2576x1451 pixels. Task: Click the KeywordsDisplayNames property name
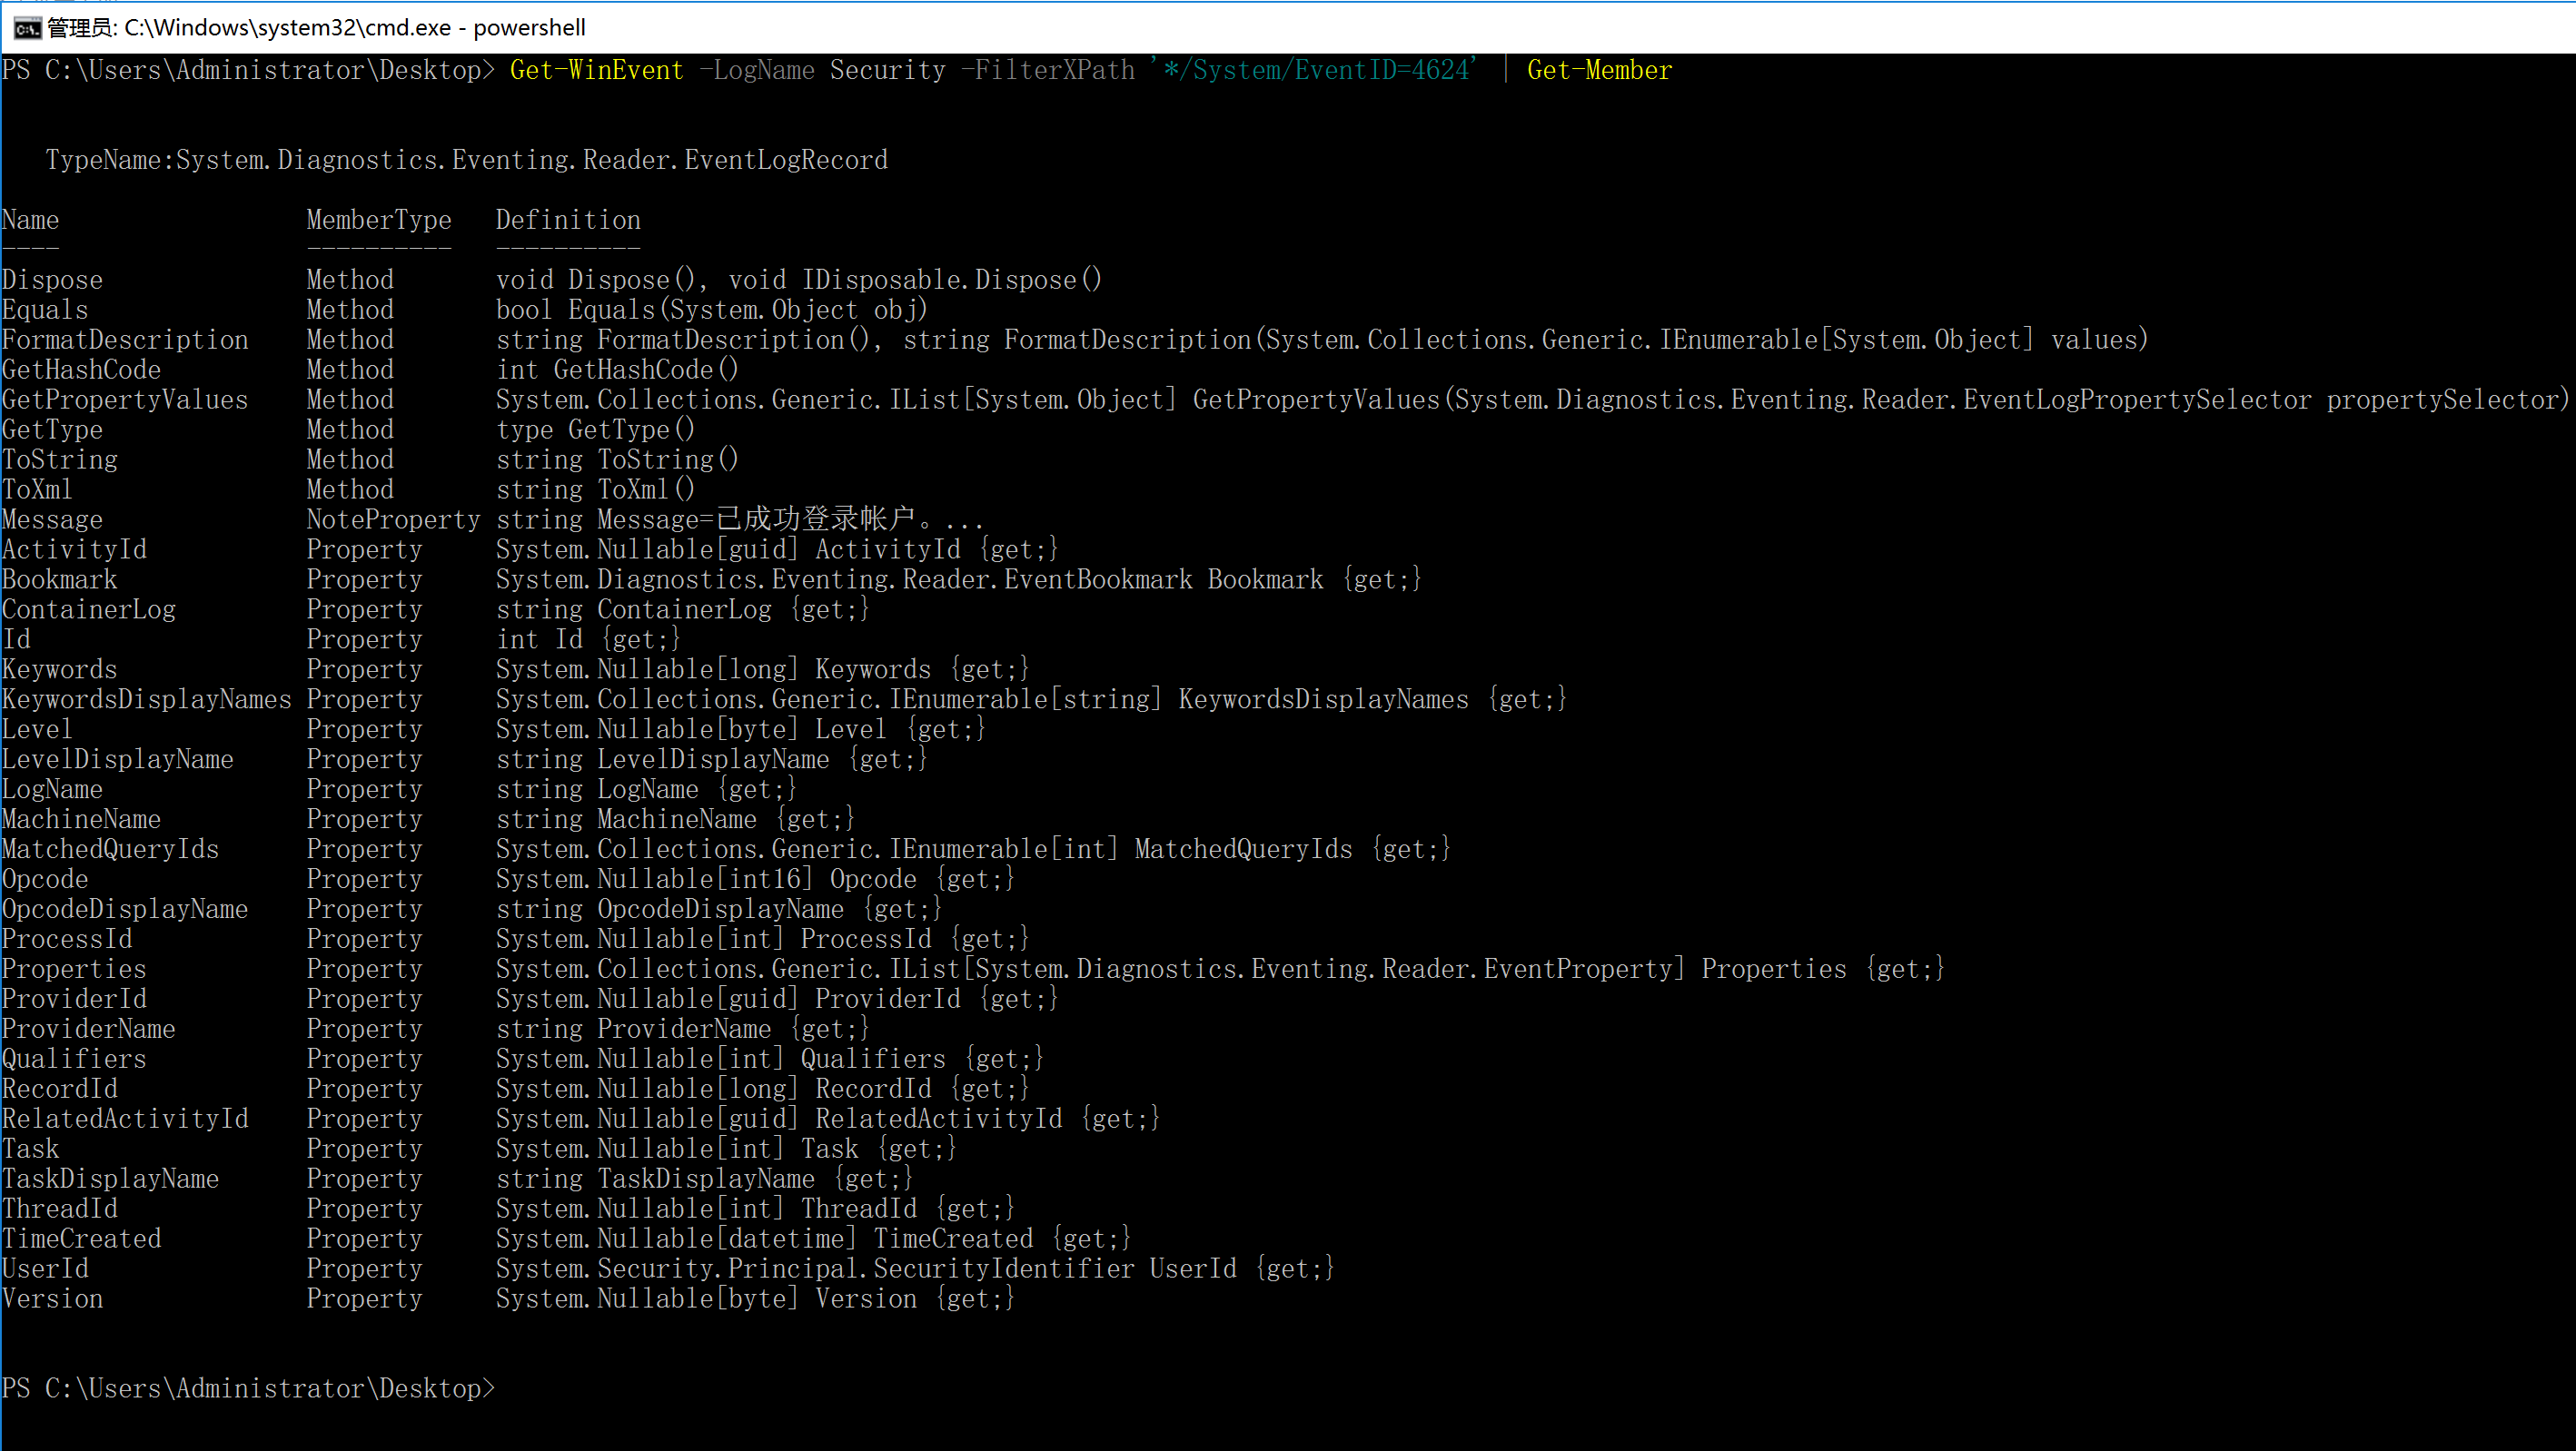click(147, 699)
